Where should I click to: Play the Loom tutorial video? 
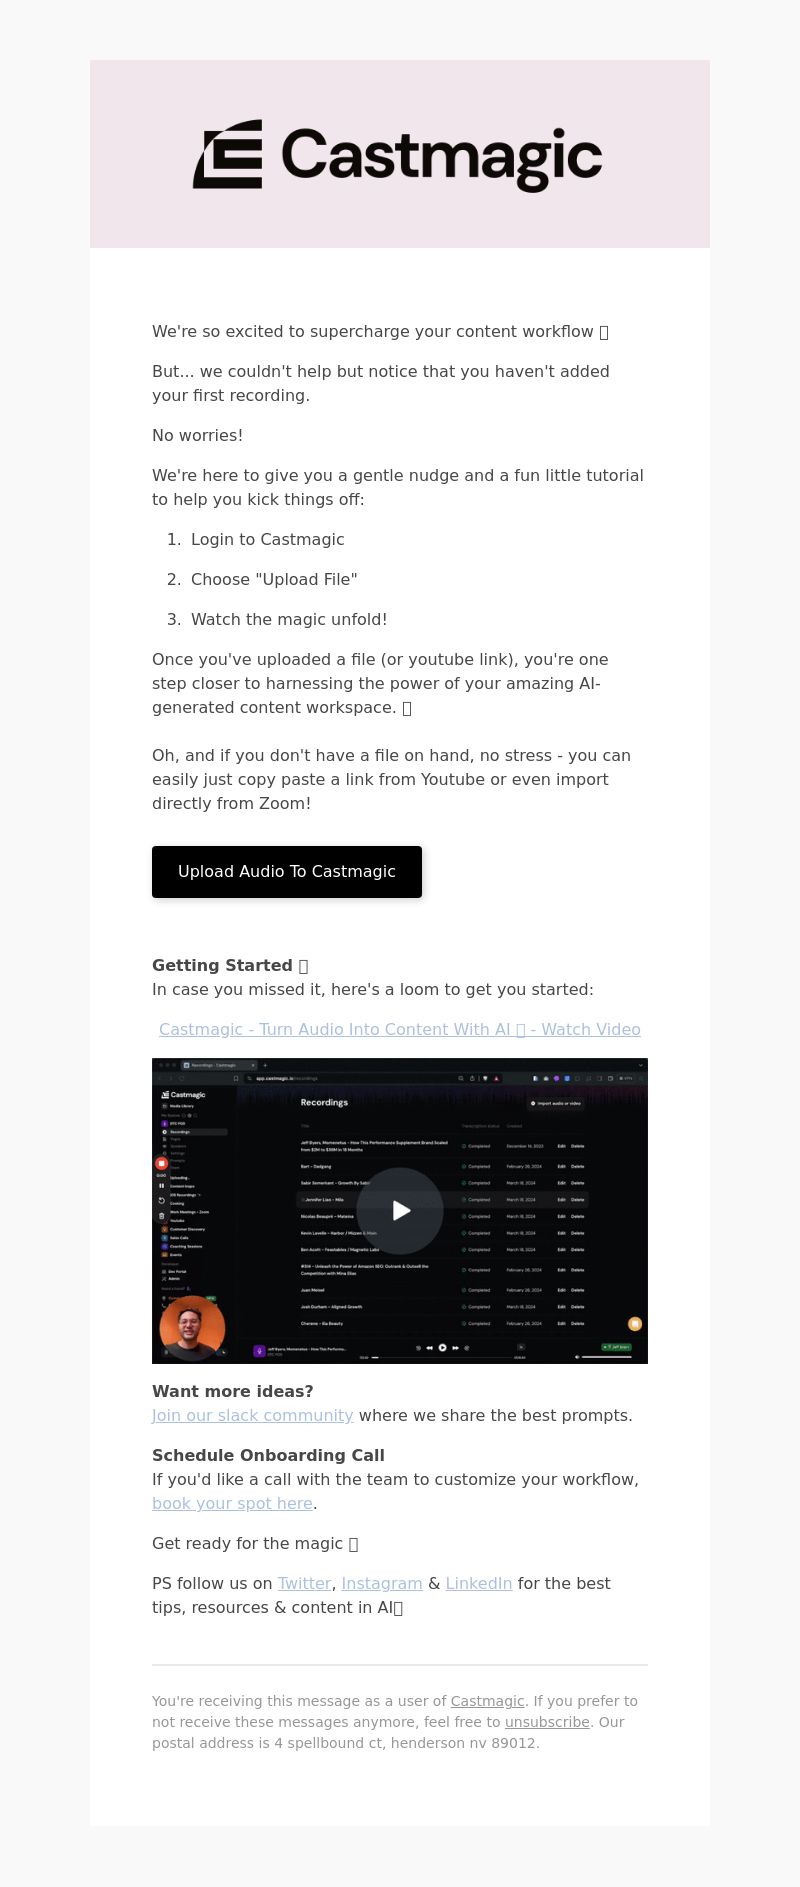(400, 1210)
